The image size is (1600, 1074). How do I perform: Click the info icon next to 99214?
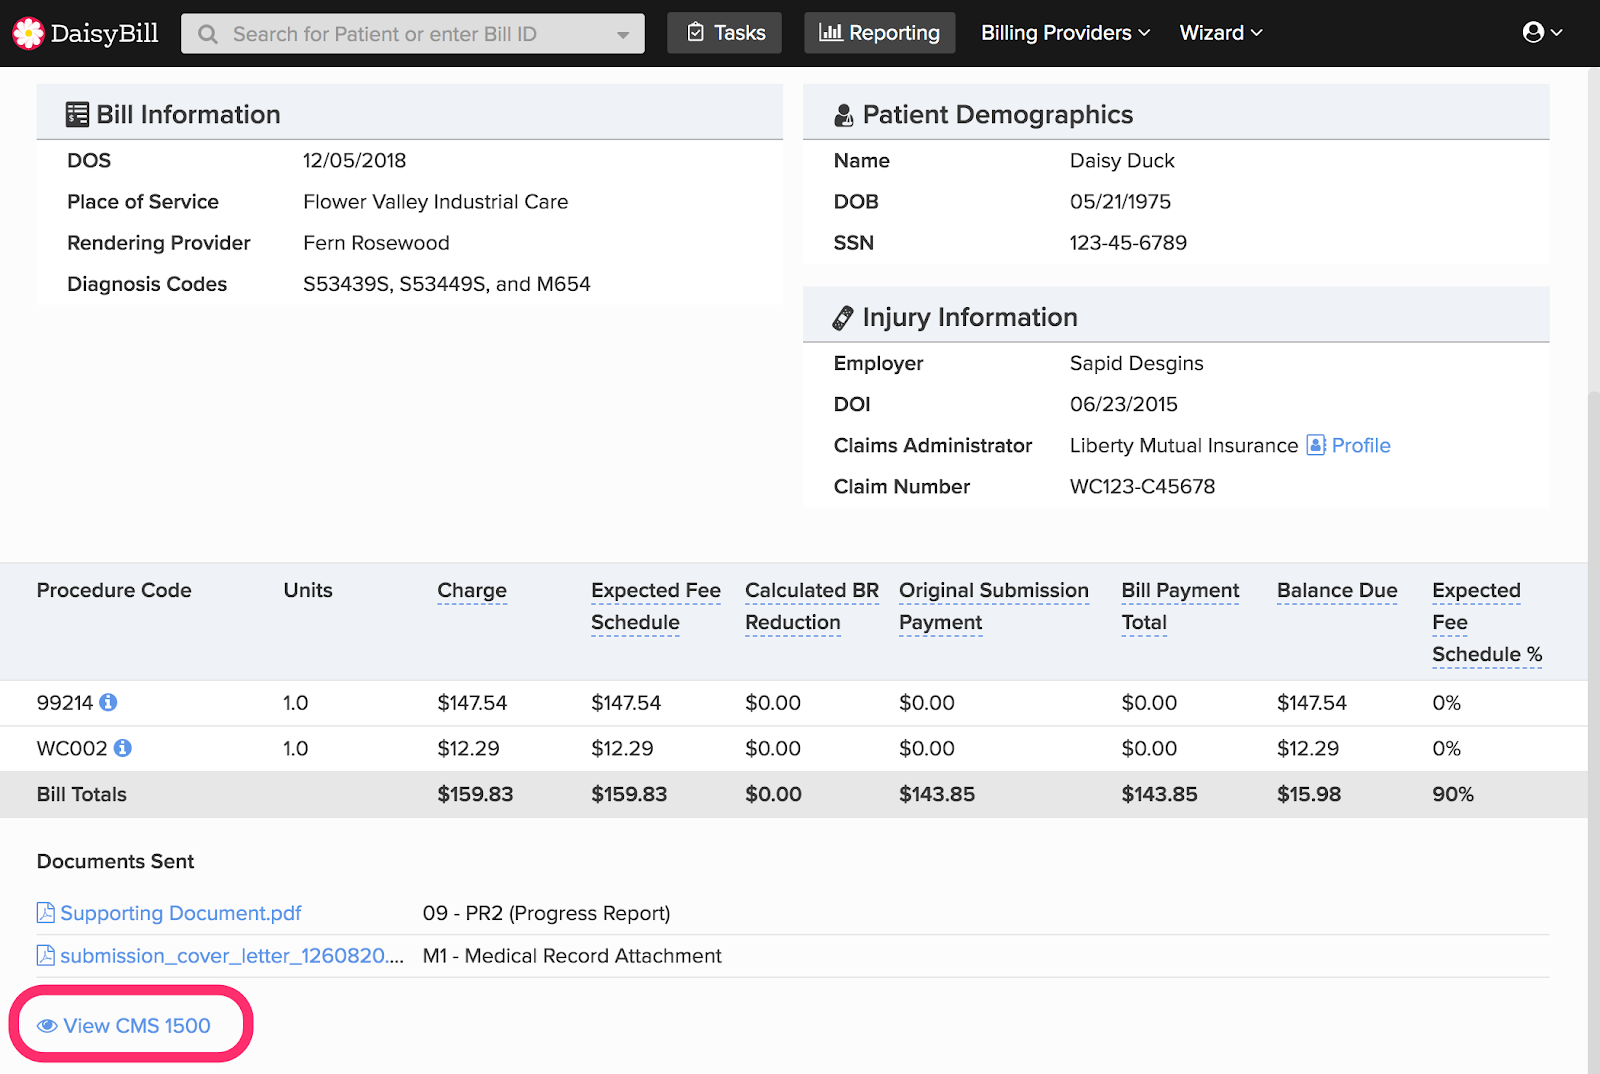coord(108,702)
